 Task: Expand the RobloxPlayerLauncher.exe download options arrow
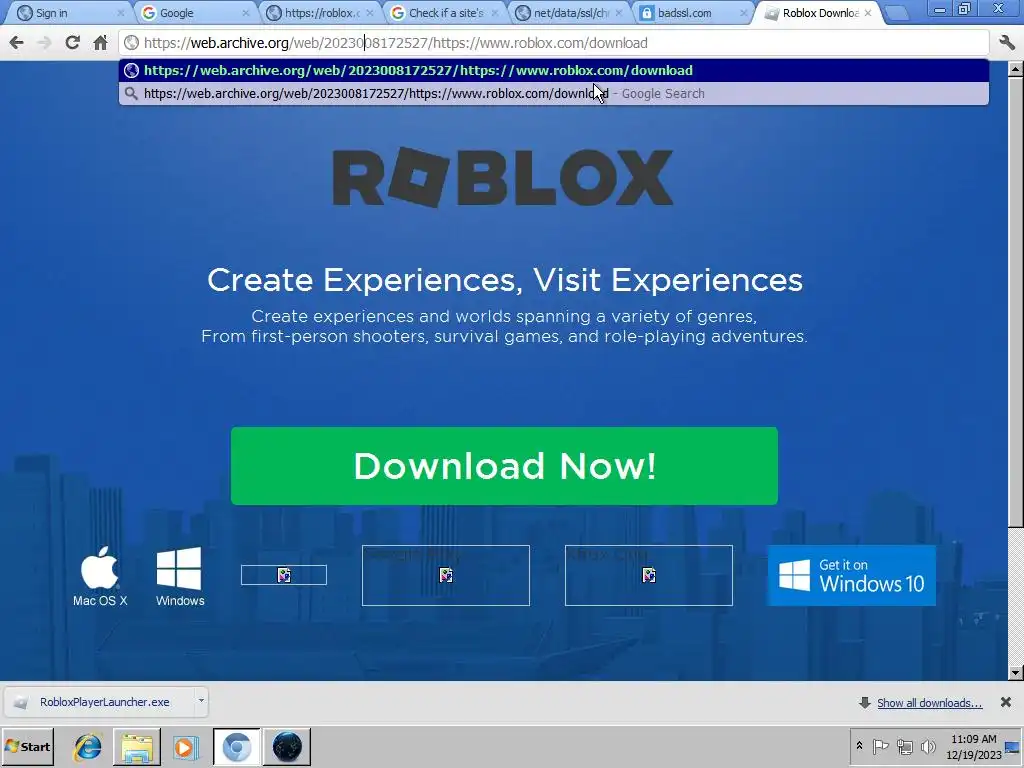[201, 701]
